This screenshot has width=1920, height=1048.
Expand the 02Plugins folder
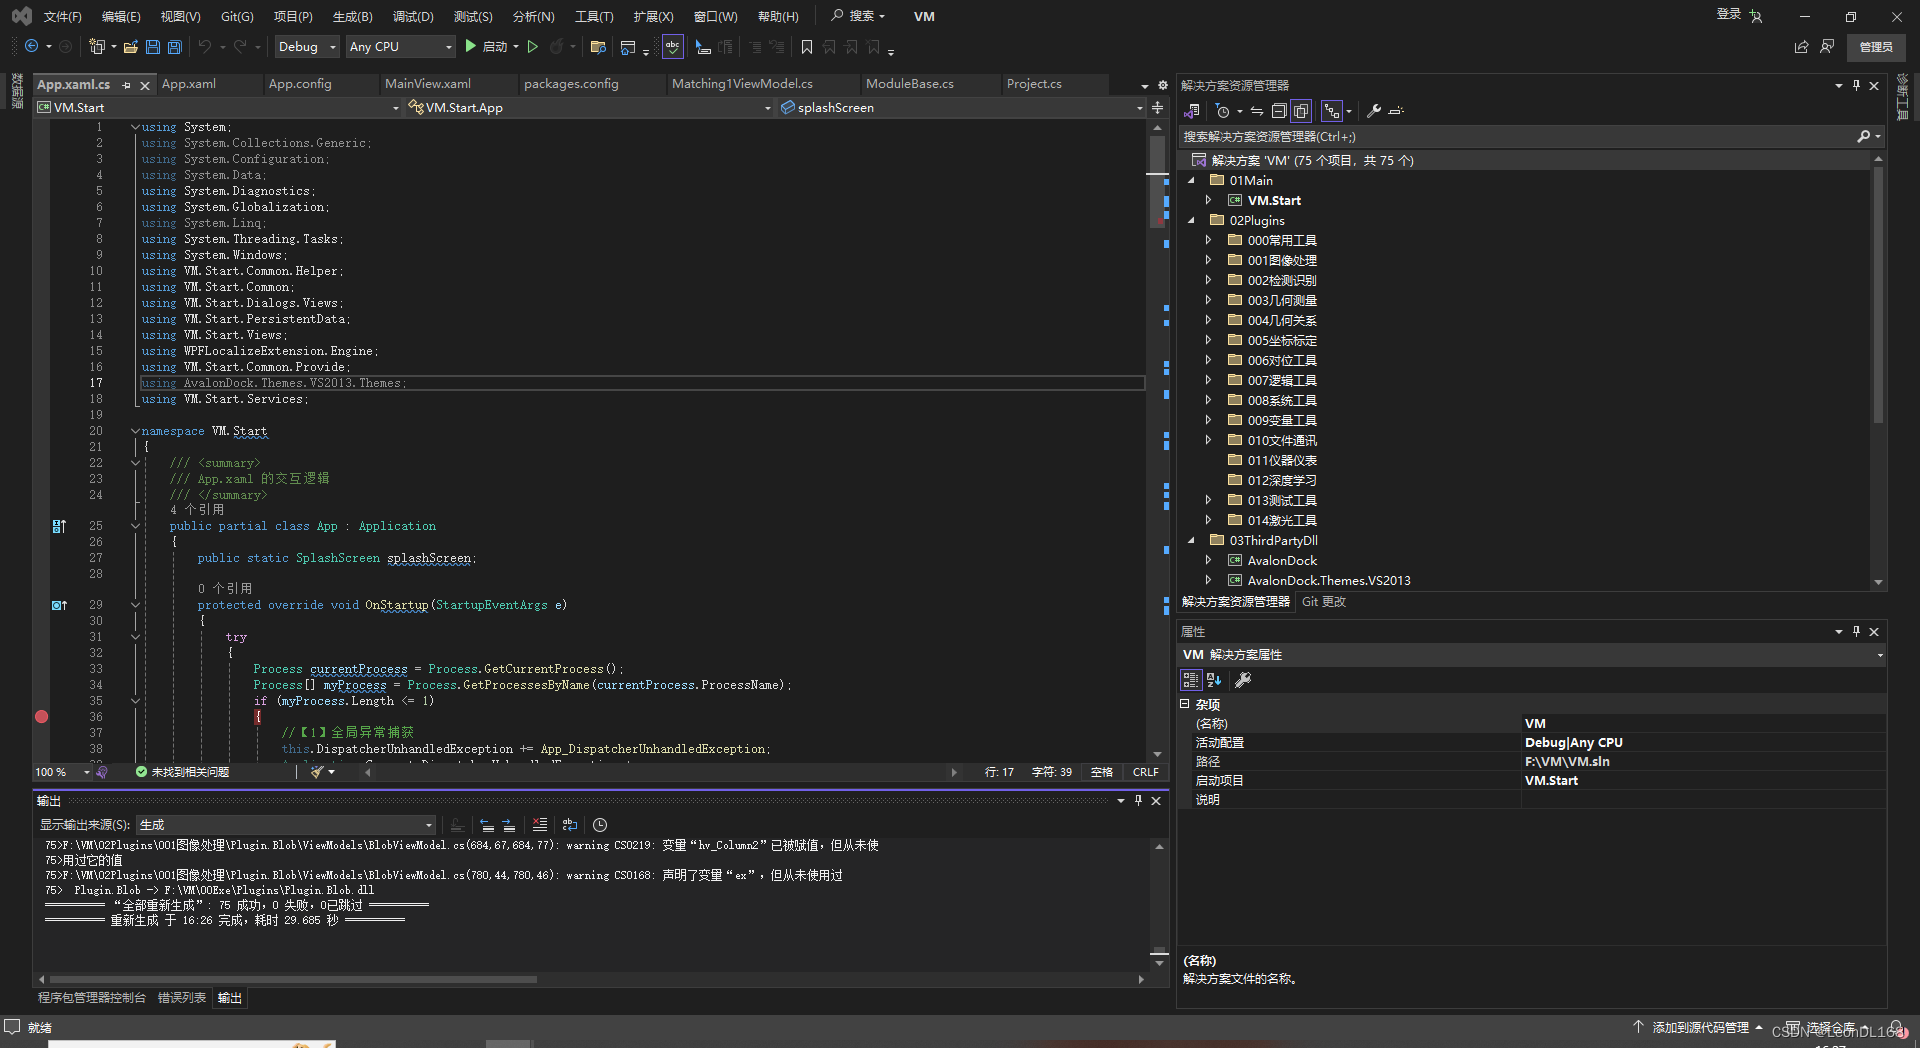click(1190, 220)
